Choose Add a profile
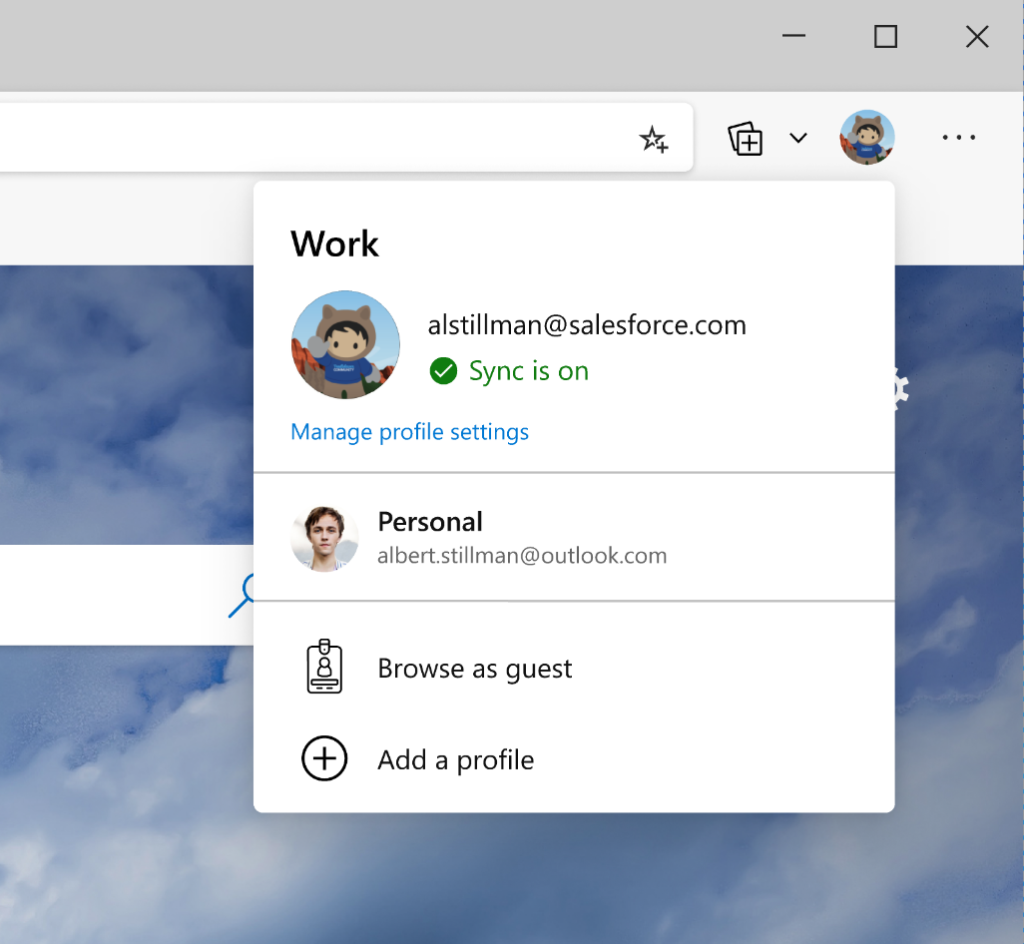The image size is (1024, 944). [x=574, y=759]
